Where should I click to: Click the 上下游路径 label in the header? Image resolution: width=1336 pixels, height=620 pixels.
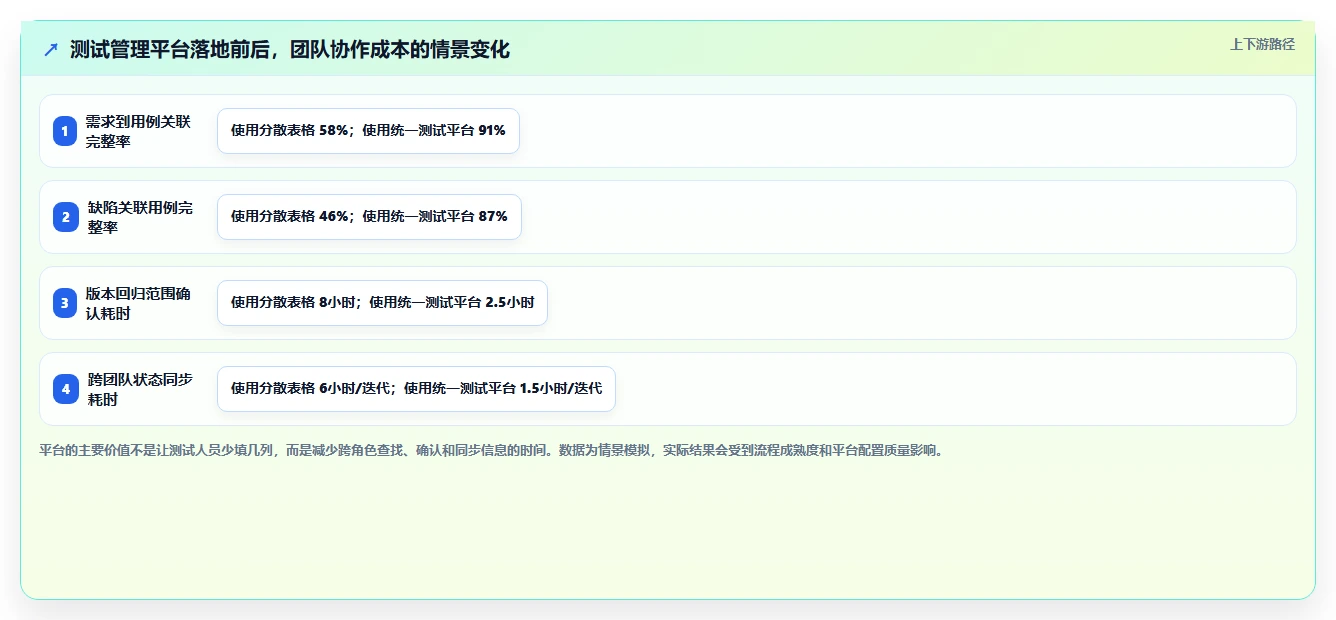pos(1262,44)
